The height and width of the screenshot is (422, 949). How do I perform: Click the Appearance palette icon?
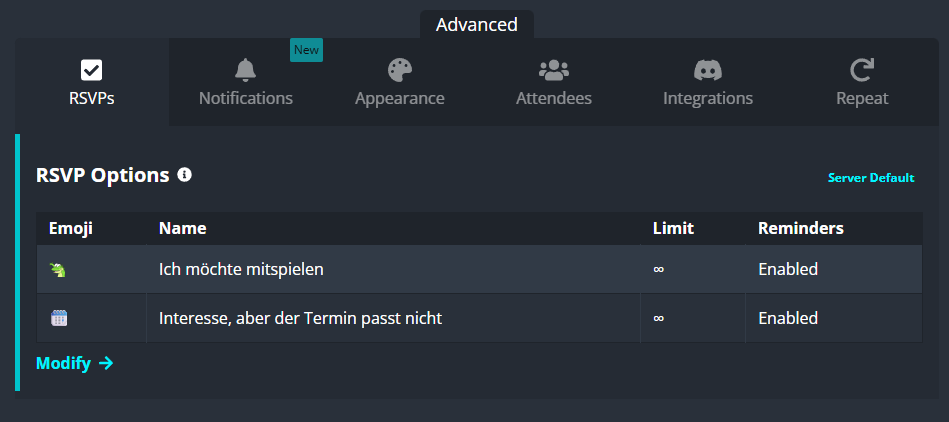399,70
